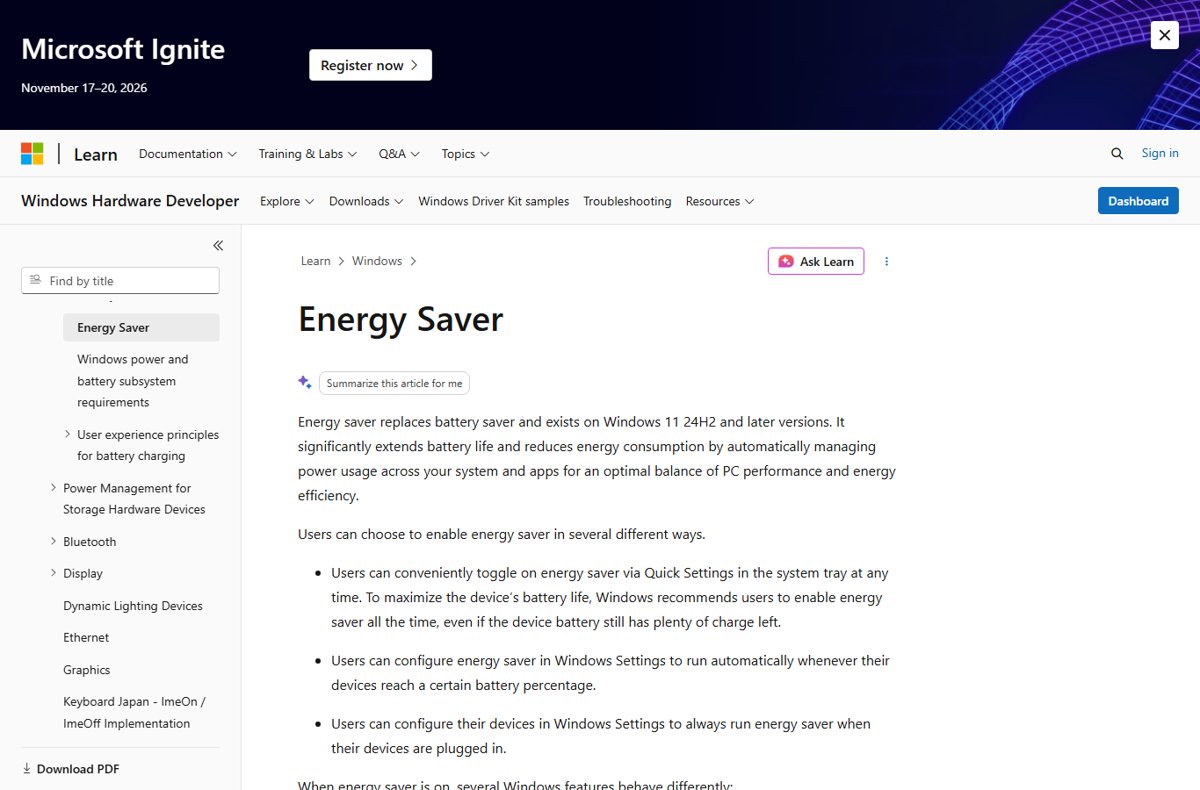Open Windows Driver Kit samples
Screen dimensions: 1200x790
494,201
